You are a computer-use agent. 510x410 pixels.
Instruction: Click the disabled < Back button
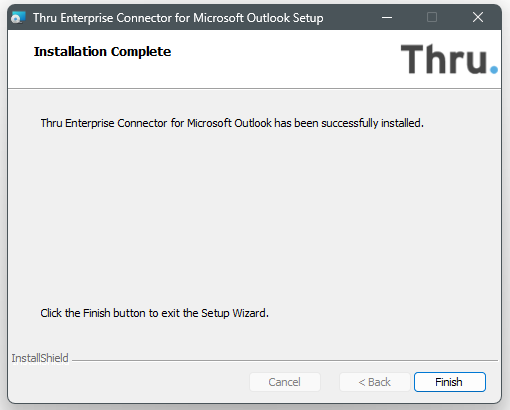pos(375,382)
